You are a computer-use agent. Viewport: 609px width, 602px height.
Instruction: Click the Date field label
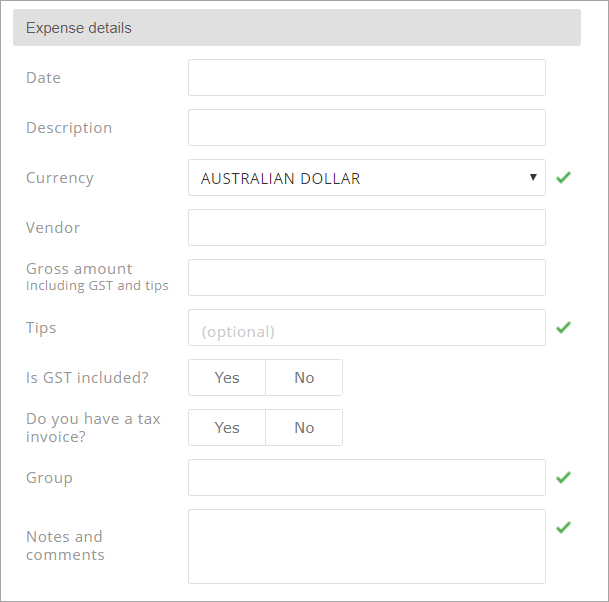(x=44, y=78)
